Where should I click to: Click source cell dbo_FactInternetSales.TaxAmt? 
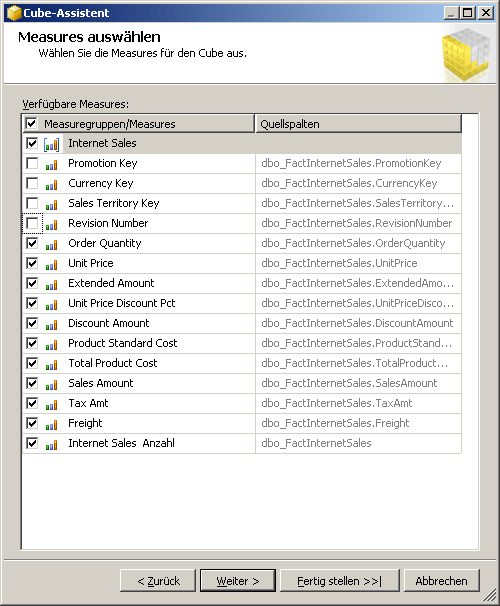(x=358, y=403)
